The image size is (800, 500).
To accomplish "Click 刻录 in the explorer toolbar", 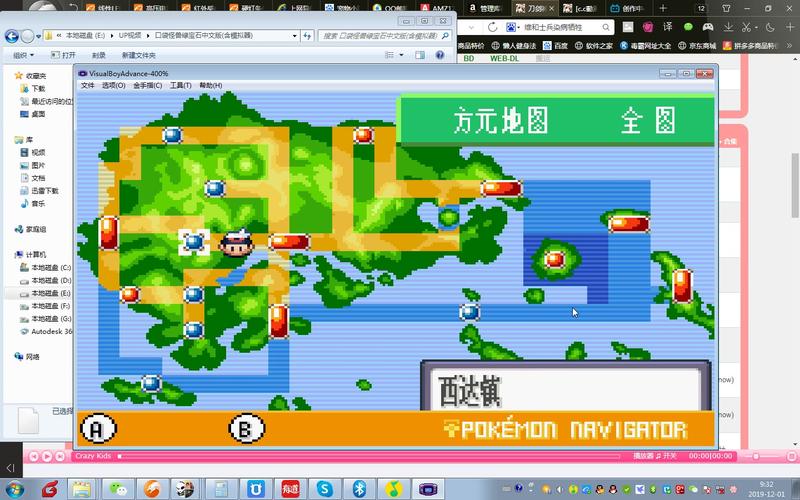I will [98, 55].
